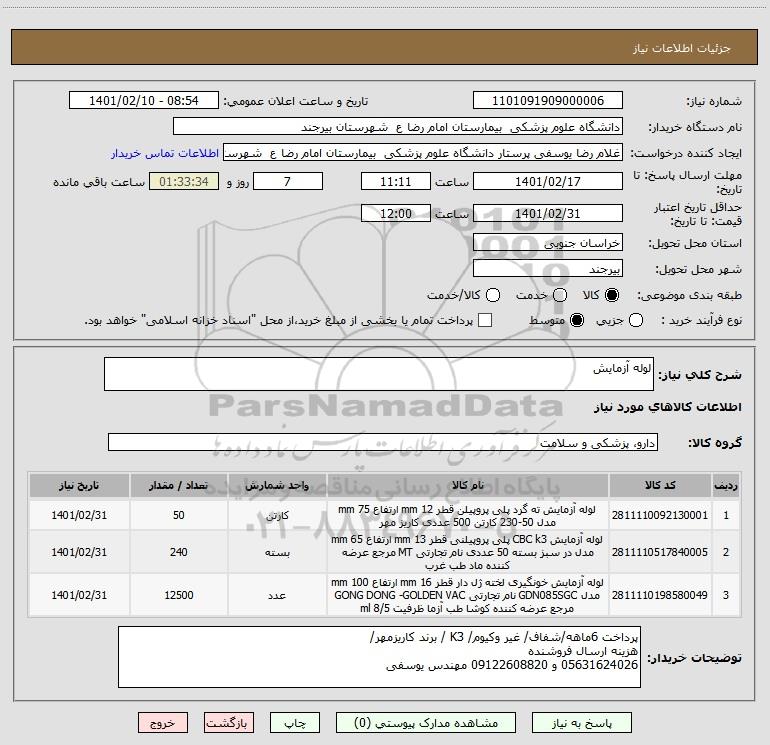Click the quantity cell 50

point(179,515)
